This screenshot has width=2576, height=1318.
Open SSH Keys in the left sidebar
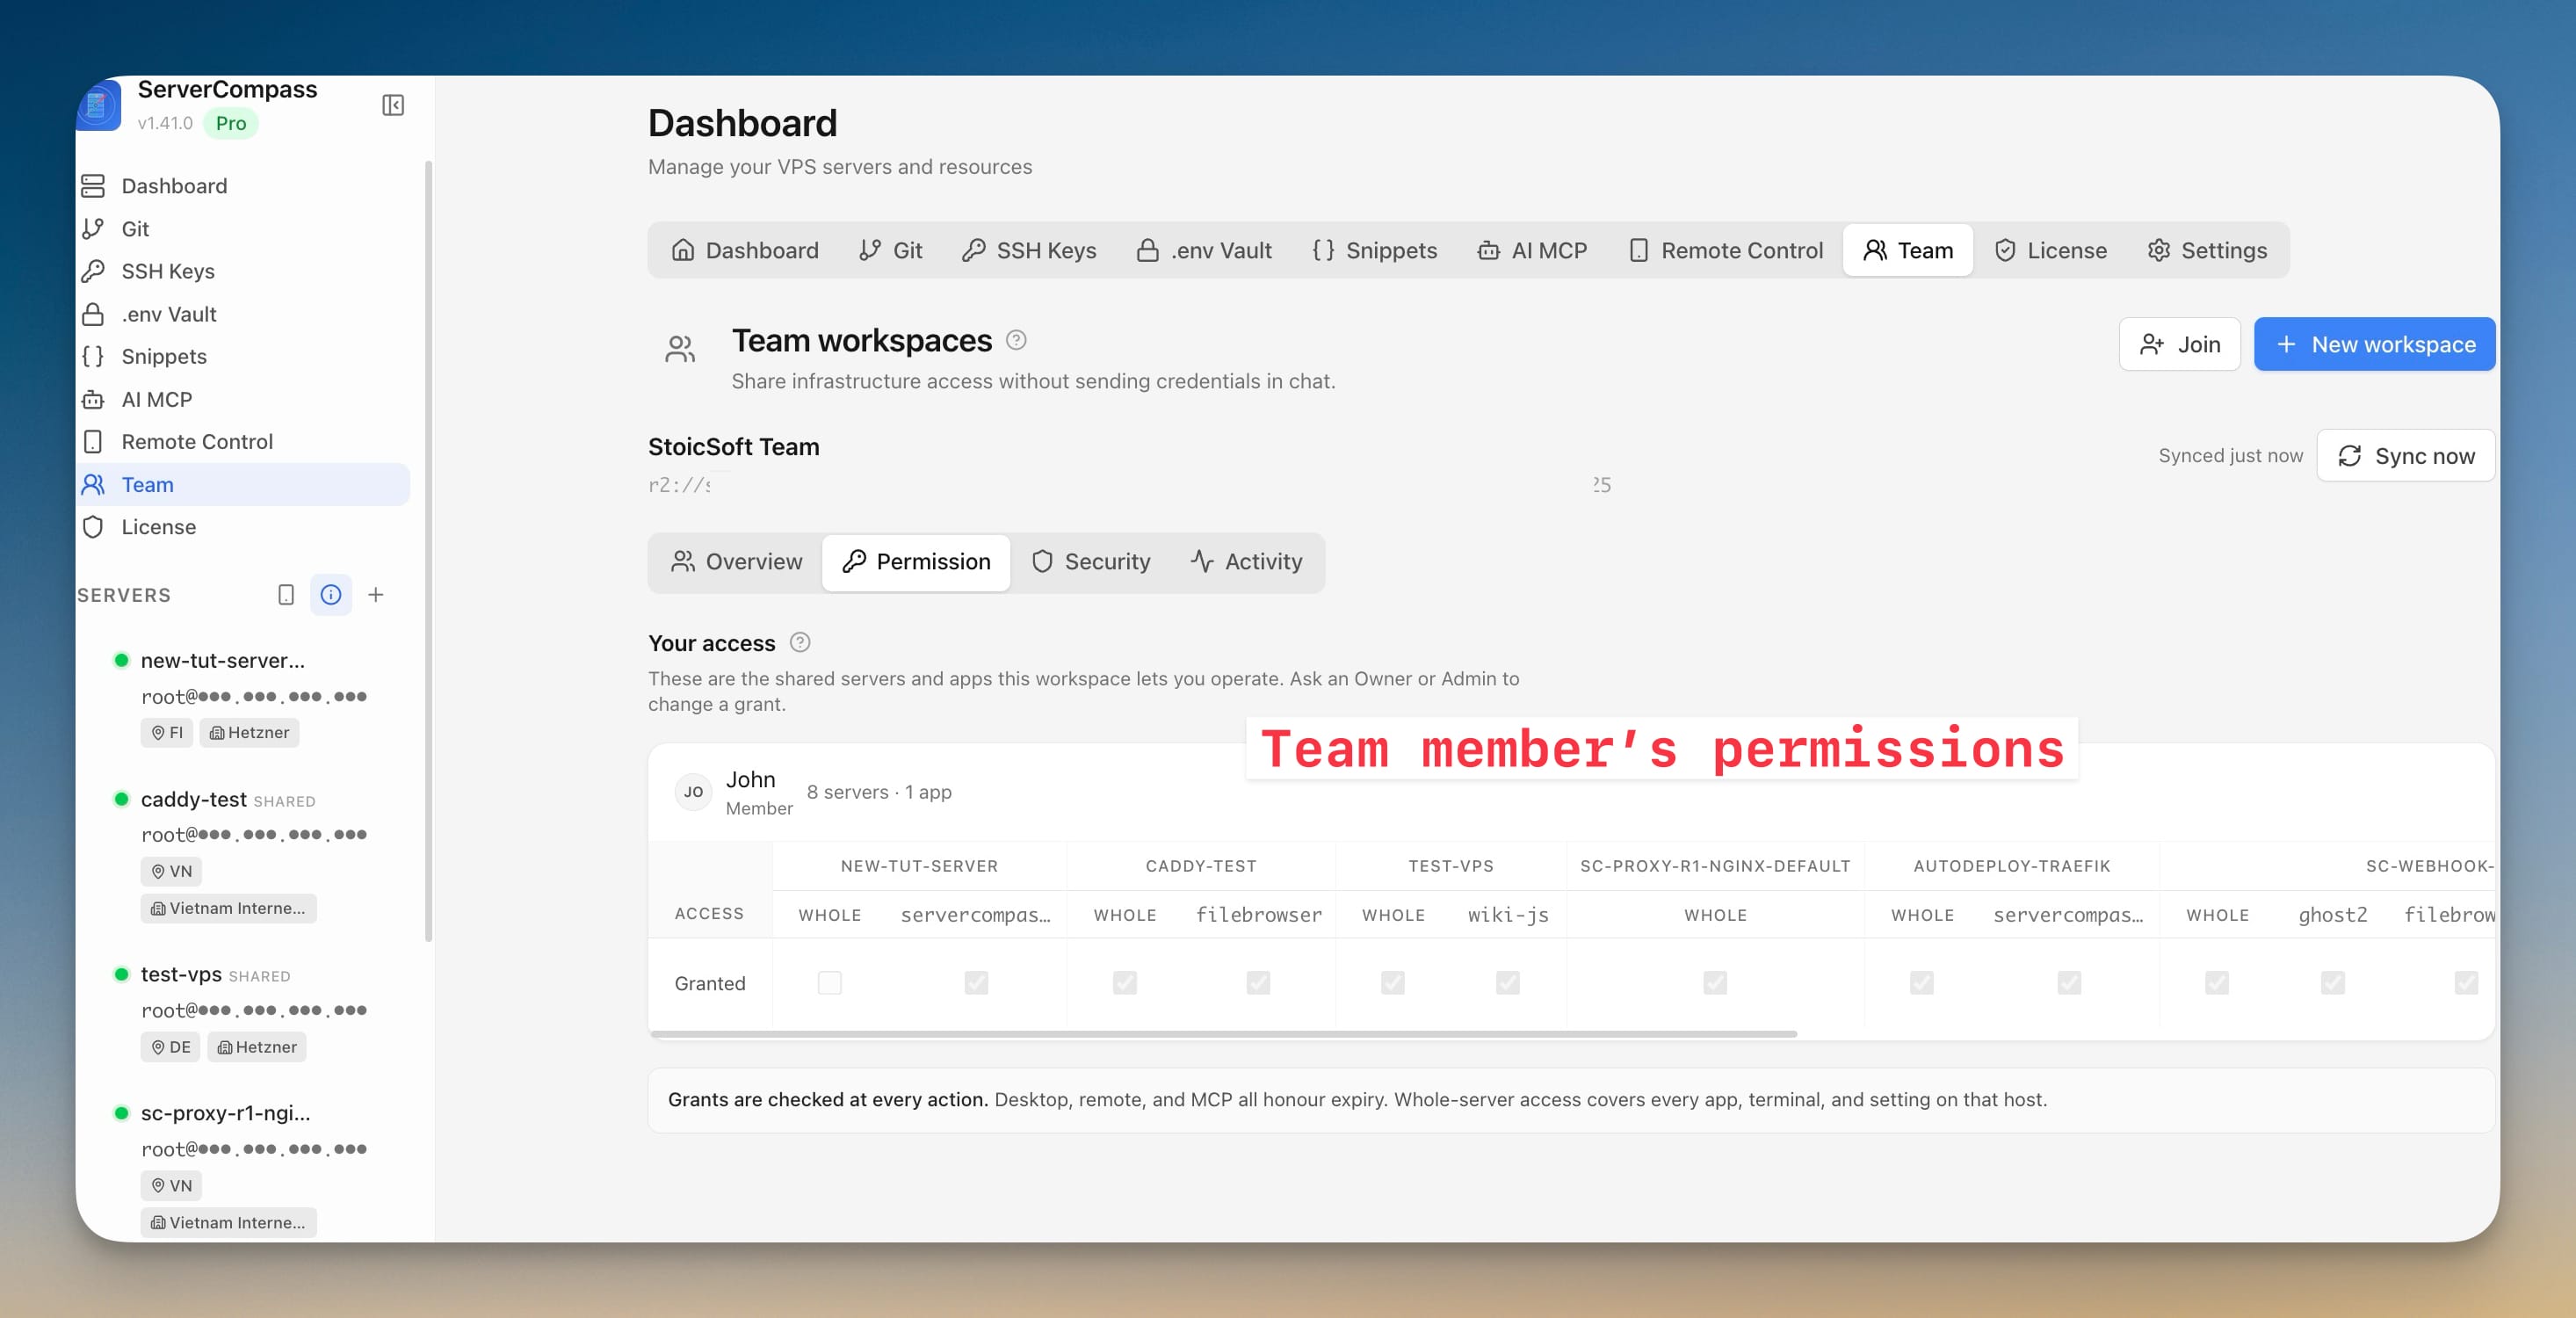pyautogui.click(x=243, y=271)
